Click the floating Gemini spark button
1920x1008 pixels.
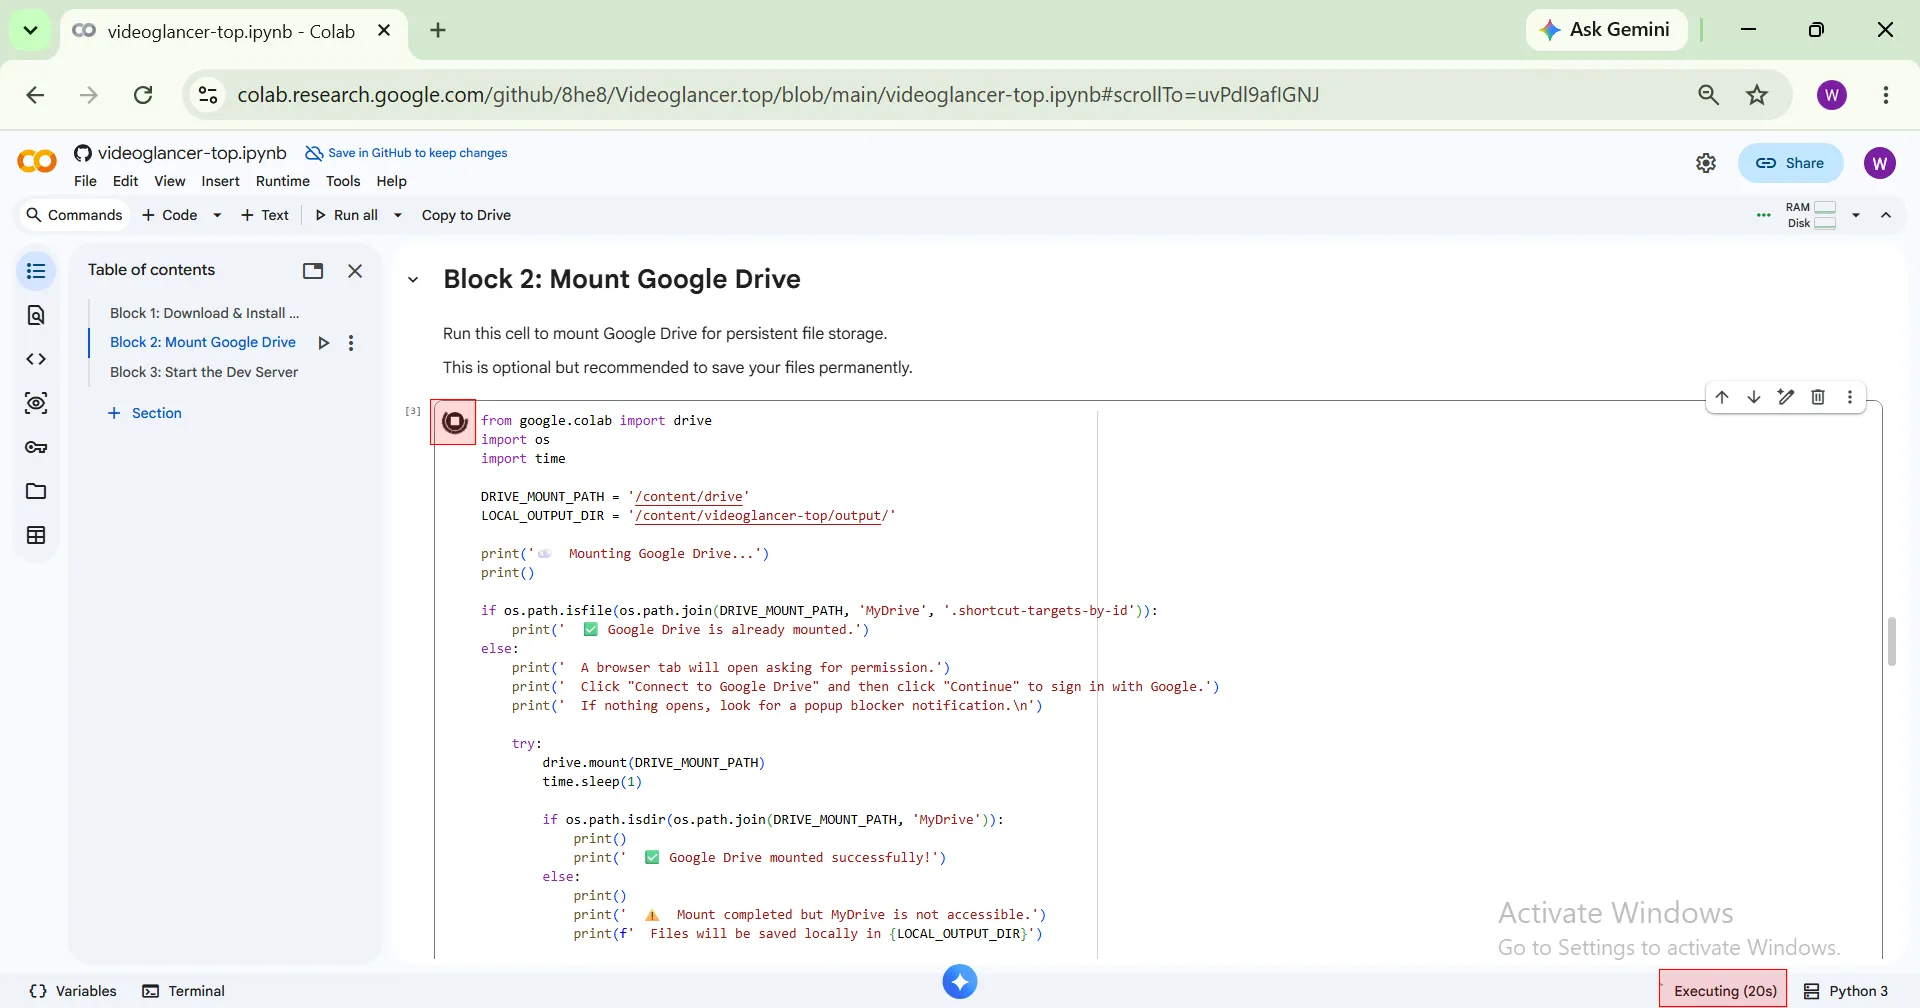coord(960,982)
